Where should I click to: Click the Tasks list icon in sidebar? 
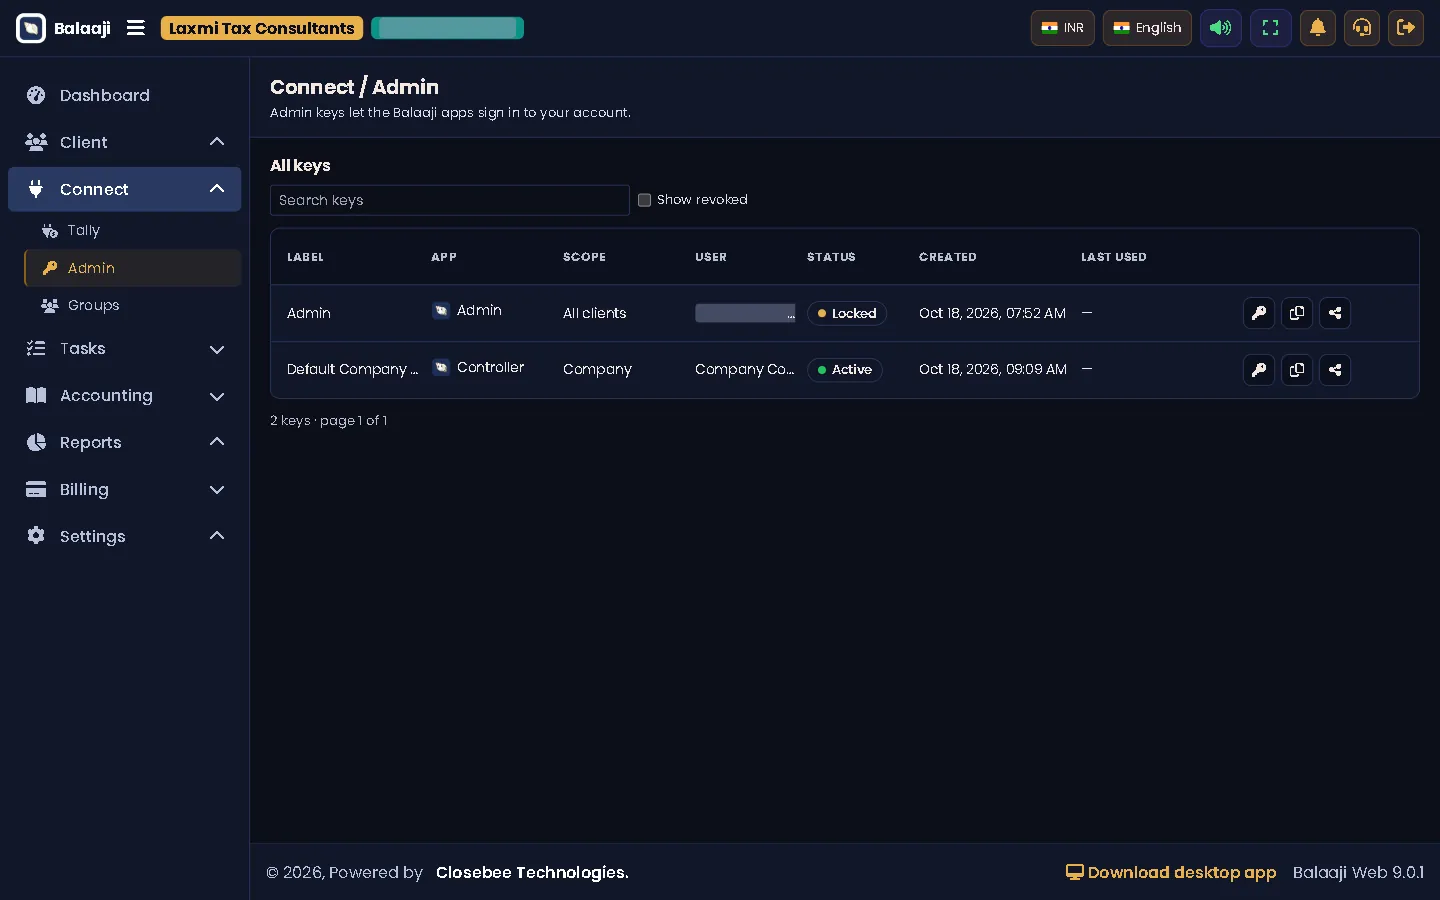(x=36, y=348)
